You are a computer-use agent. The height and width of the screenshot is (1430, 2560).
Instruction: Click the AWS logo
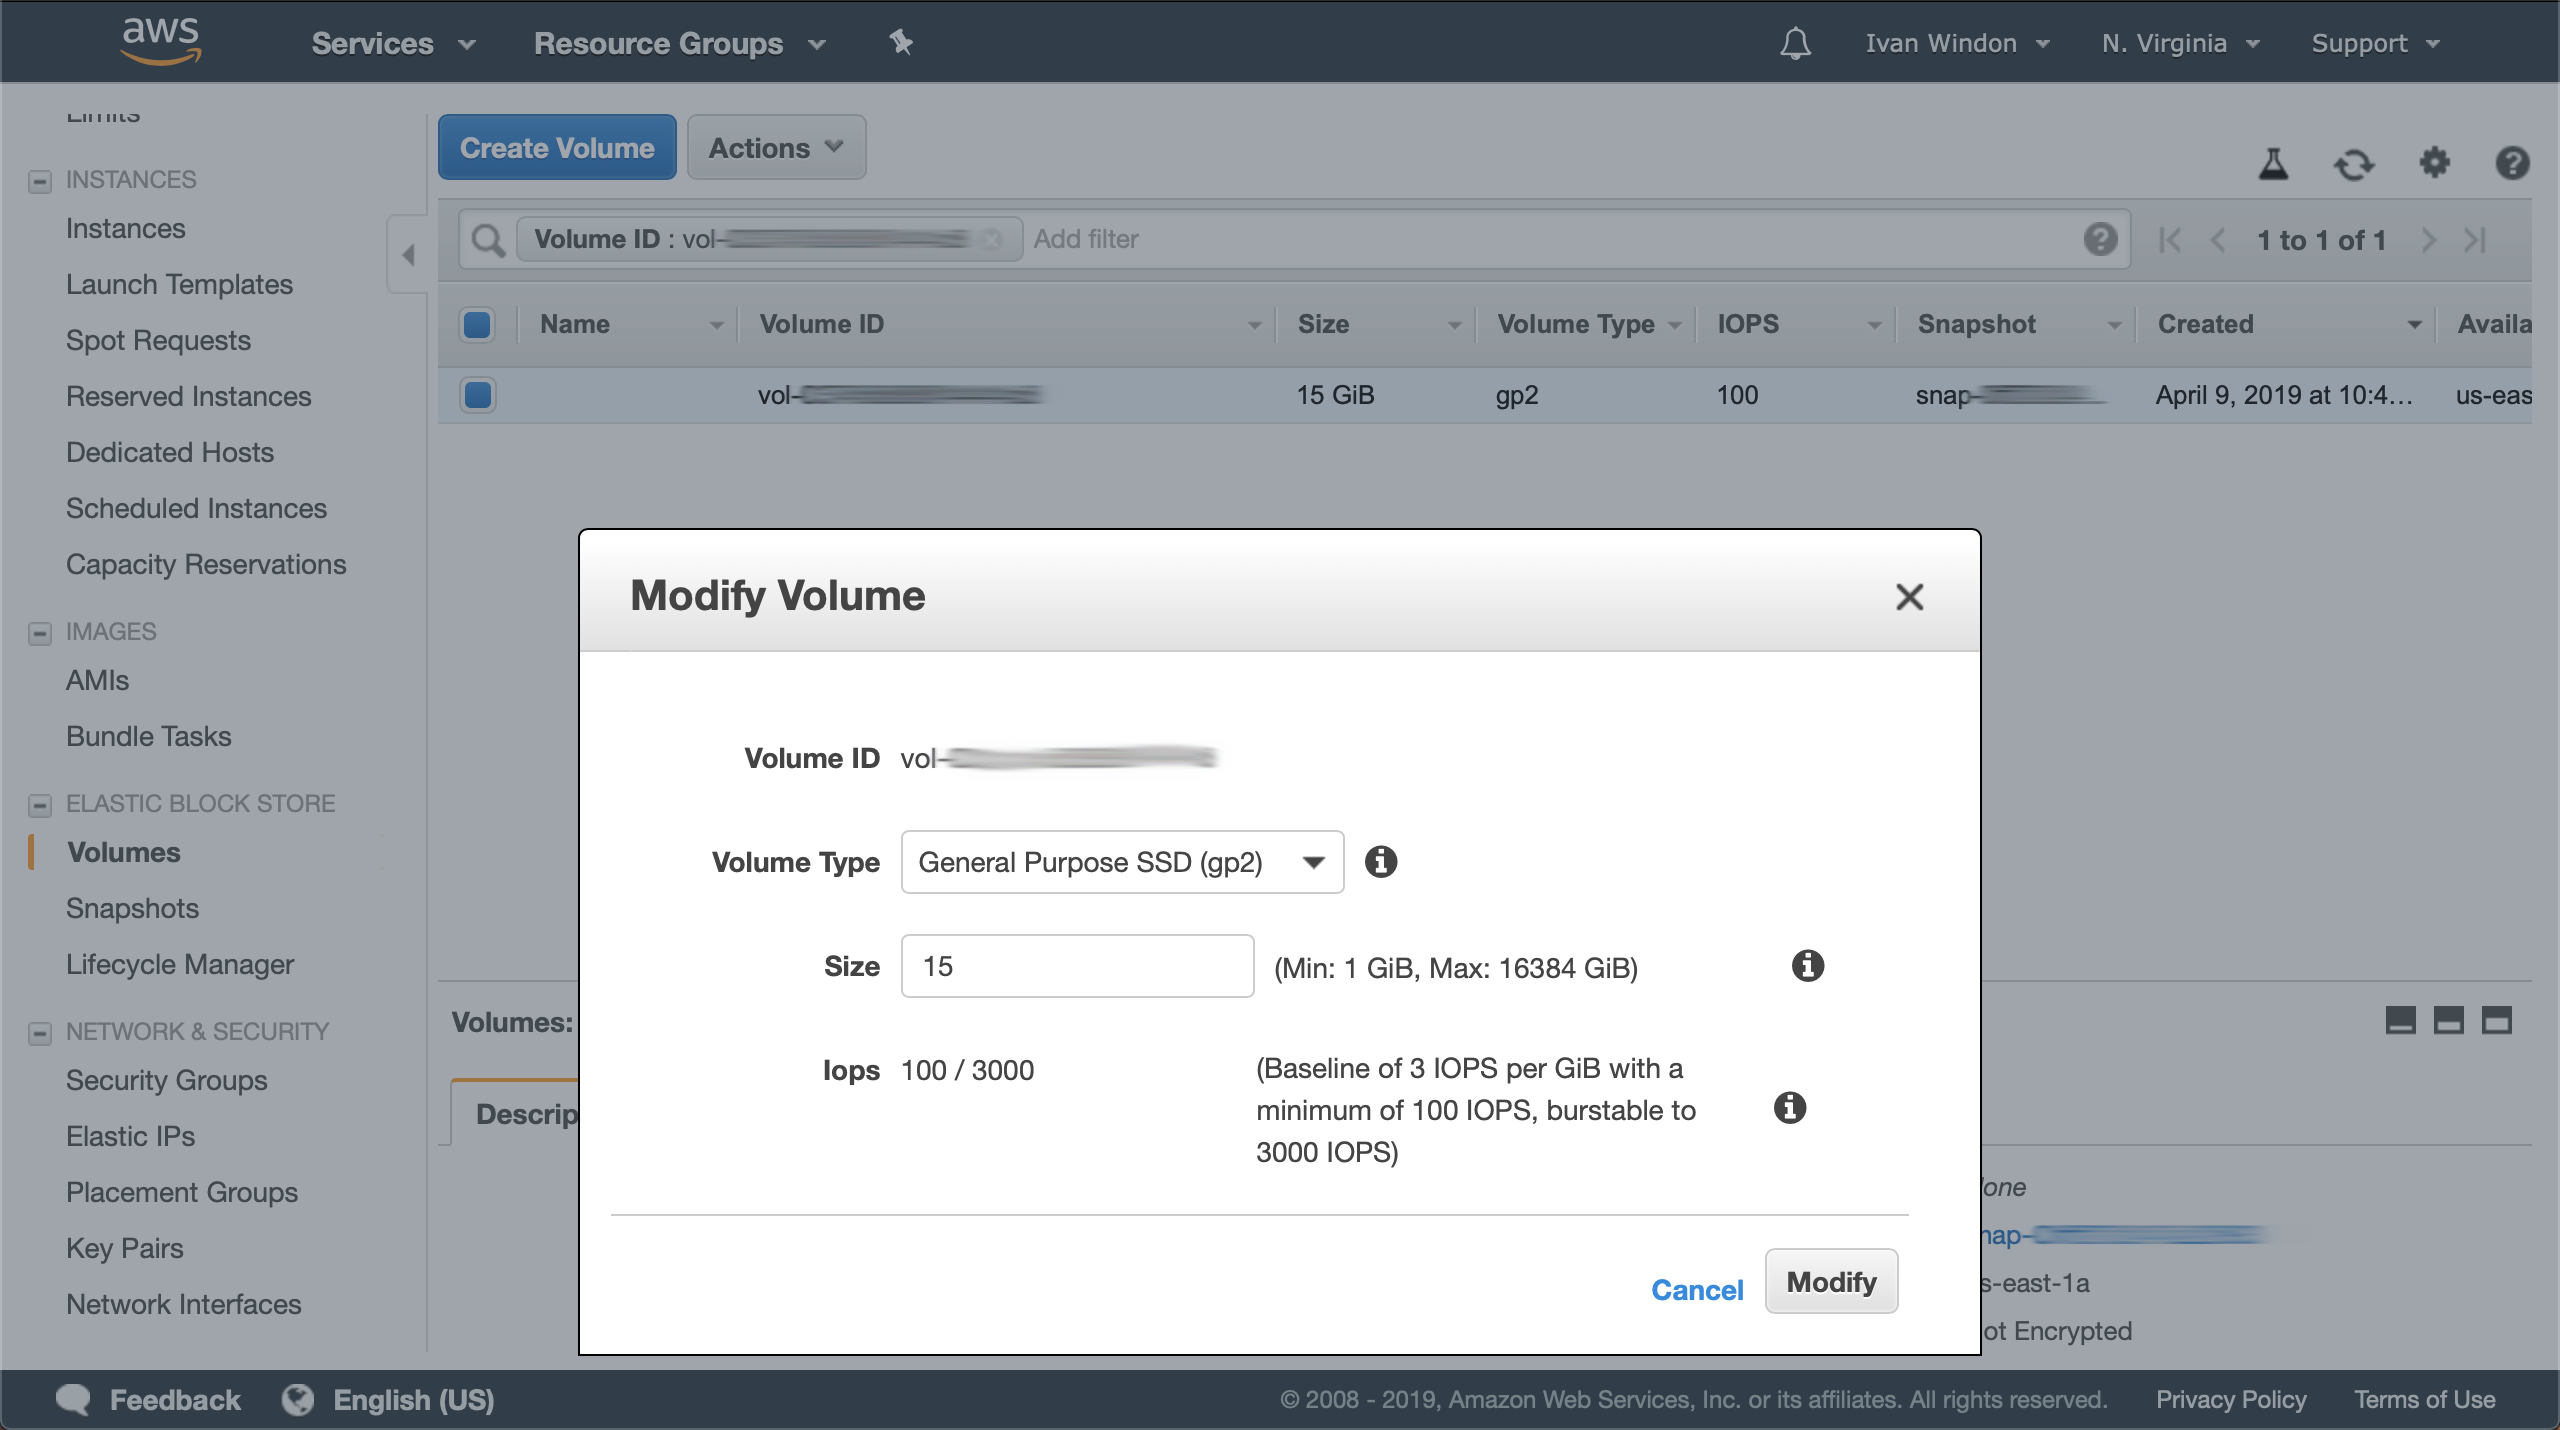(x=160, y=42)
